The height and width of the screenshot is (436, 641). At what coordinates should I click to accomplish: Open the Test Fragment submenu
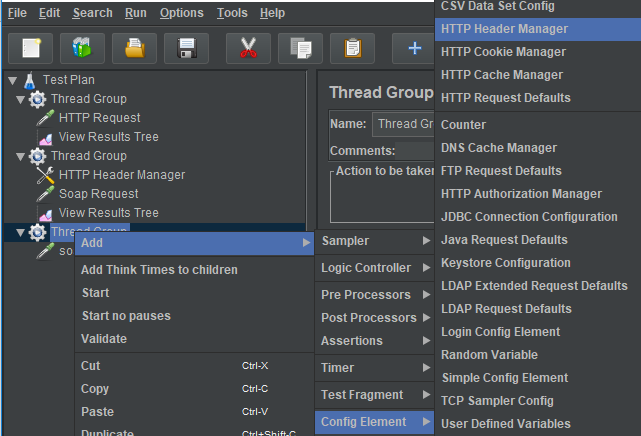(x=374, y=395)
